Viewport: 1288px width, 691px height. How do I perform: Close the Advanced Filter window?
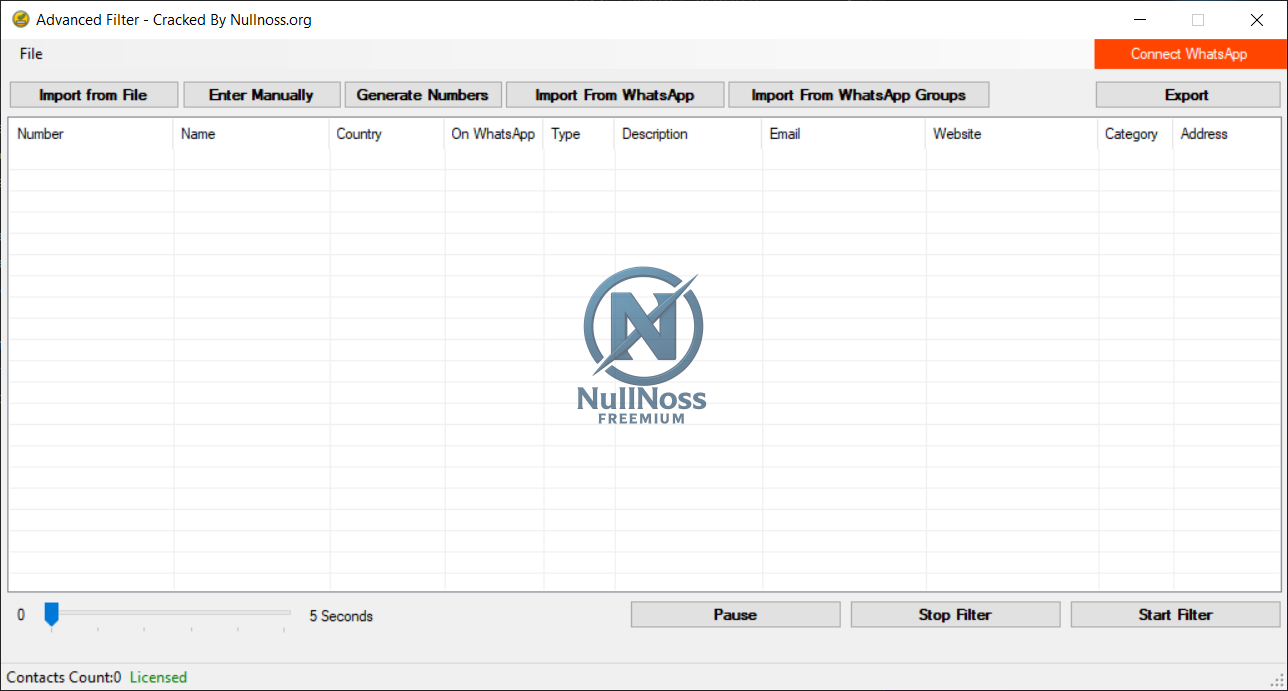1257,19
